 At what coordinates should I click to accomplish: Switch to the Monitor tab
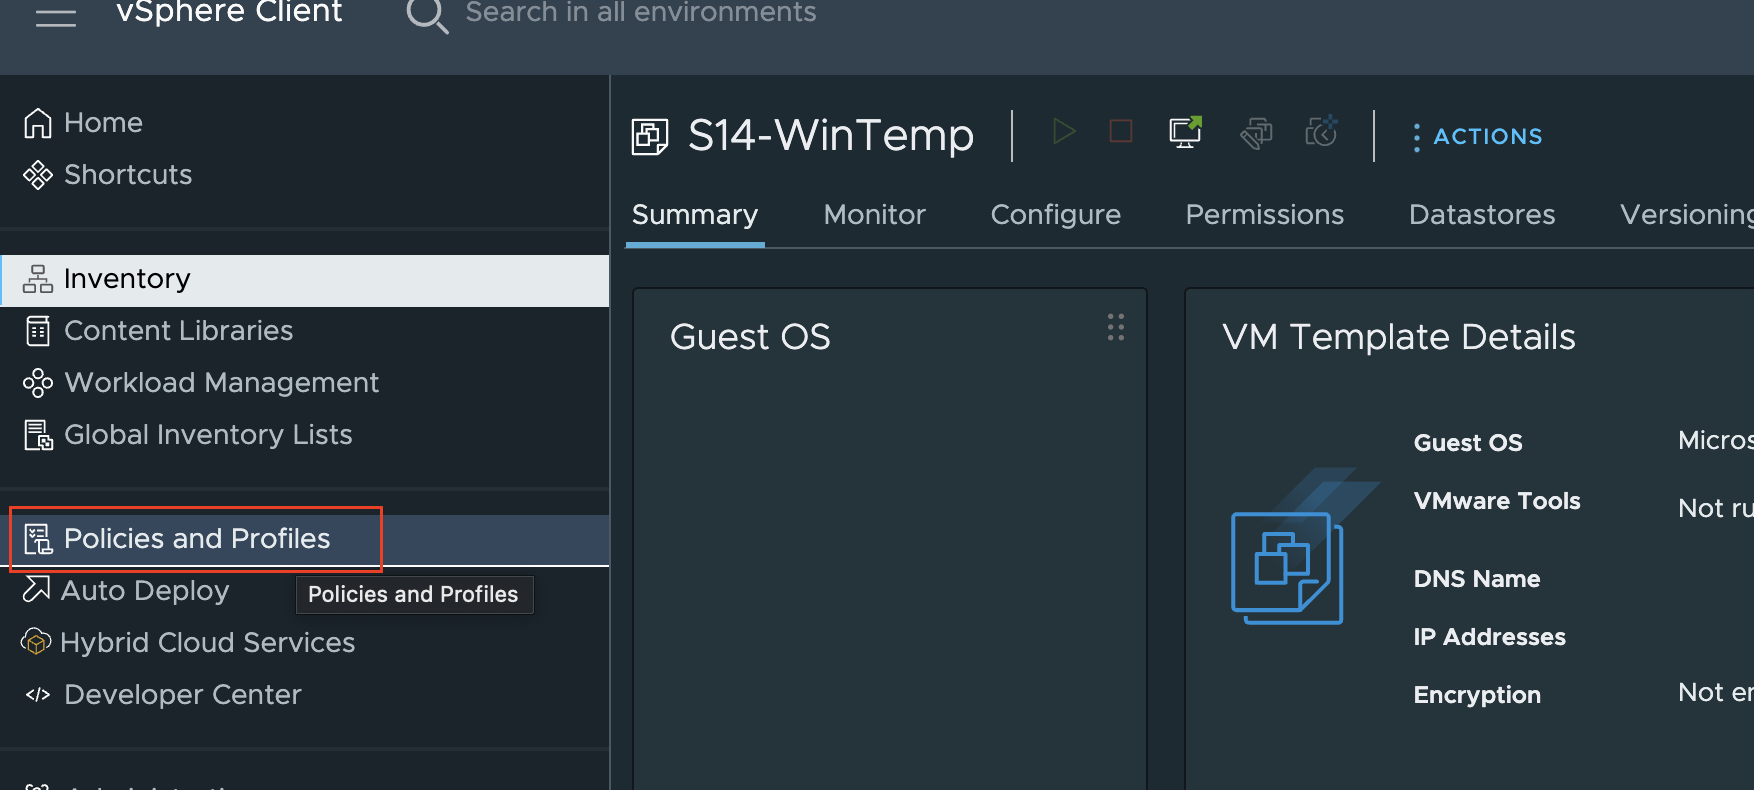875,215
